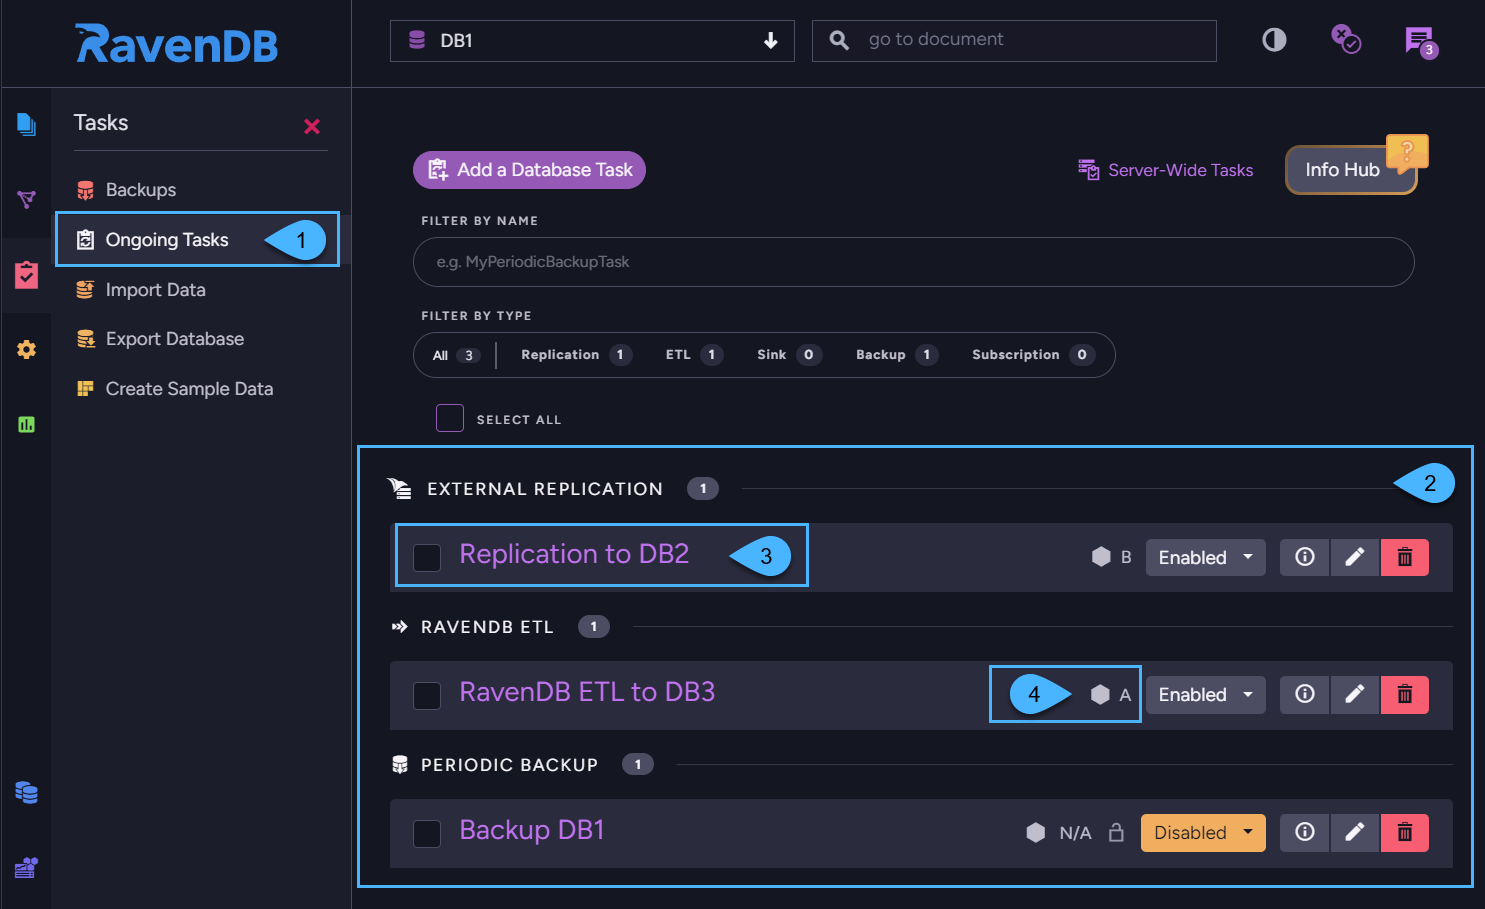Check the Backup DB1 checkbox
This screenshot has width=1485, height=909.
pos(427,833)
